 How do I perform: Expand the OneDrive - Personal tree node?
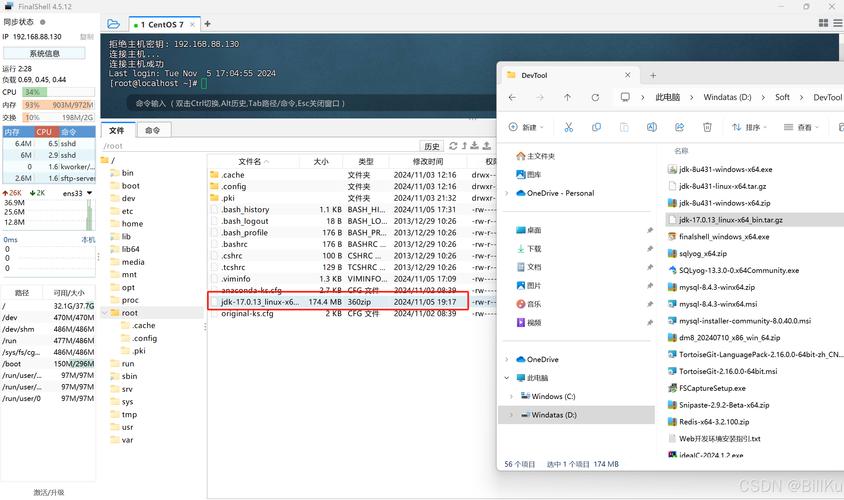[x=507, y=193]
